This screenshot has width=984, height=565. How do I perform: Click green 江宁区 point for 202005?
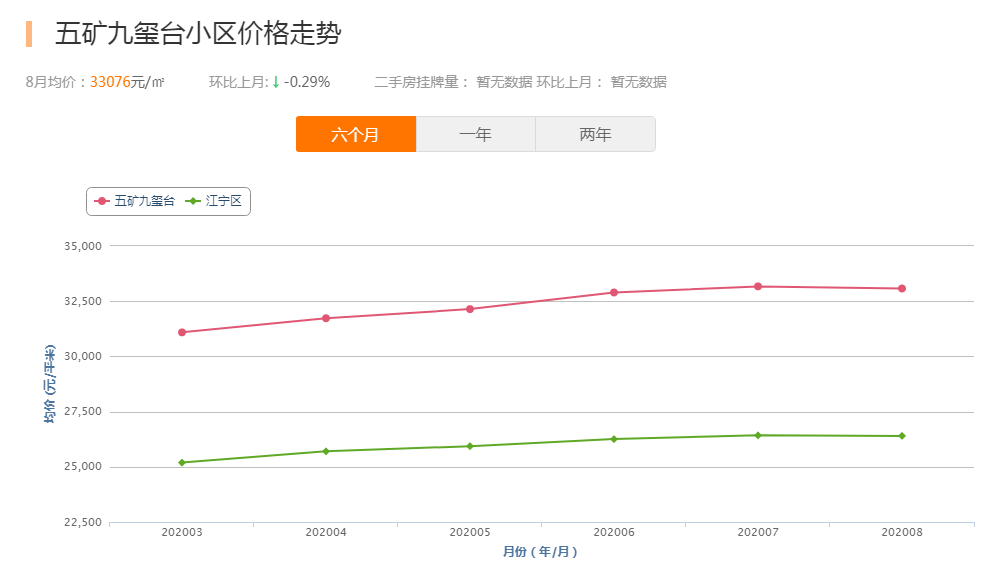470,446
